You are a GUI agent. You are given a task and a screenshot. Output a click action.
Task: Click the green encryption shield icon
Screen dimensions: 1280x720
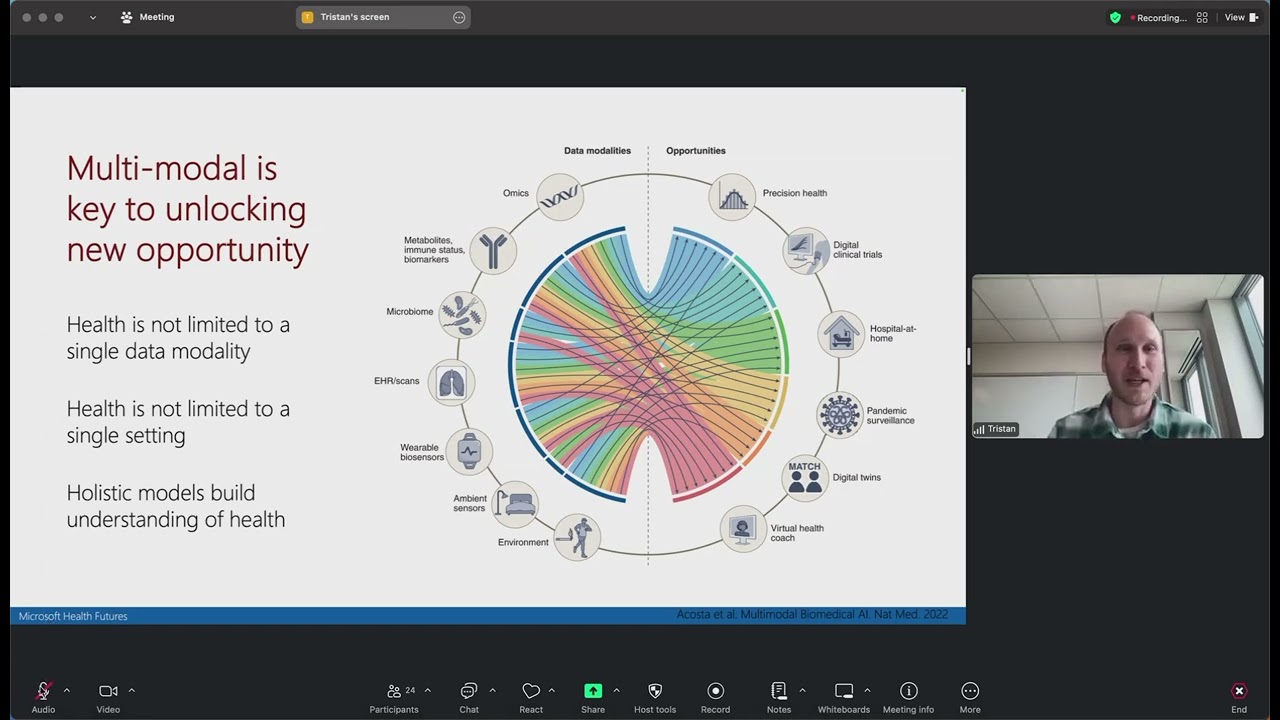point(1115,17)
